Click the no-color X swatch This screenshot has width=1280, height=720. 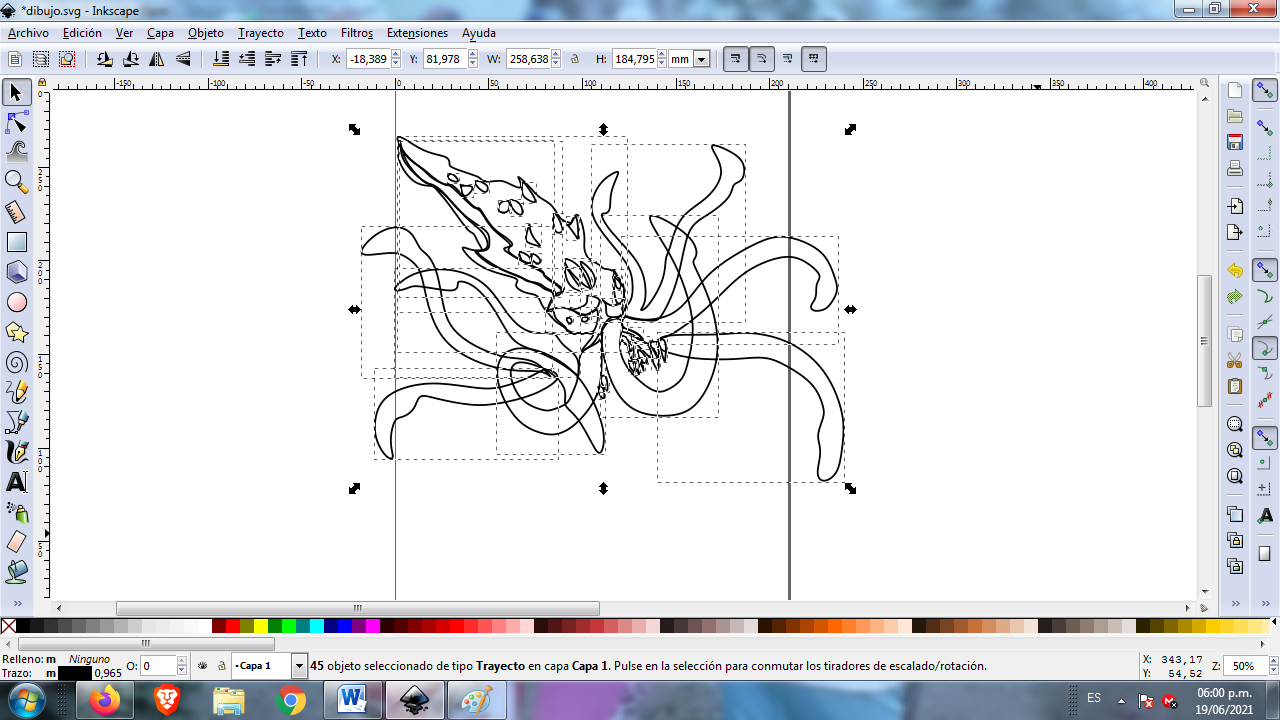(8, 626)
